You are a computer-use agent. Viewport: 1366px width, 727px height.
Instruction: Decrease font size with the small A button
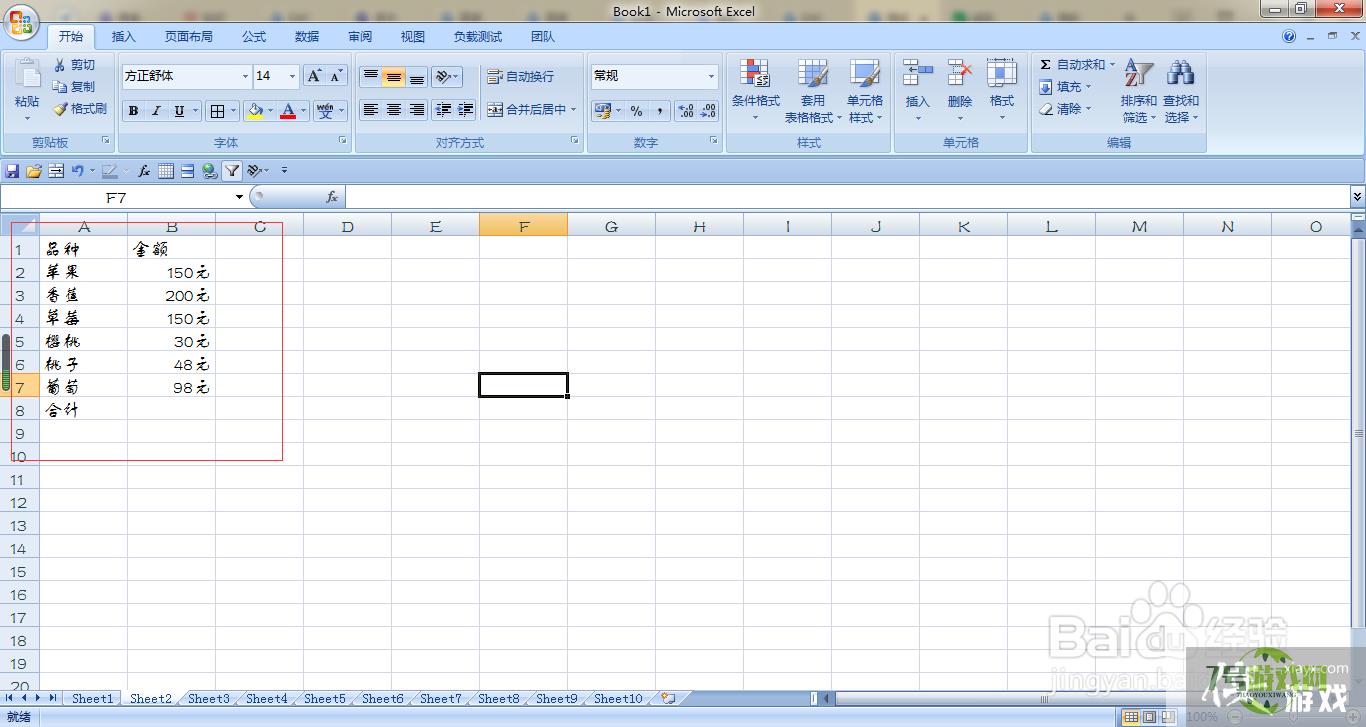pyautogui.click(x=337, y=76)
